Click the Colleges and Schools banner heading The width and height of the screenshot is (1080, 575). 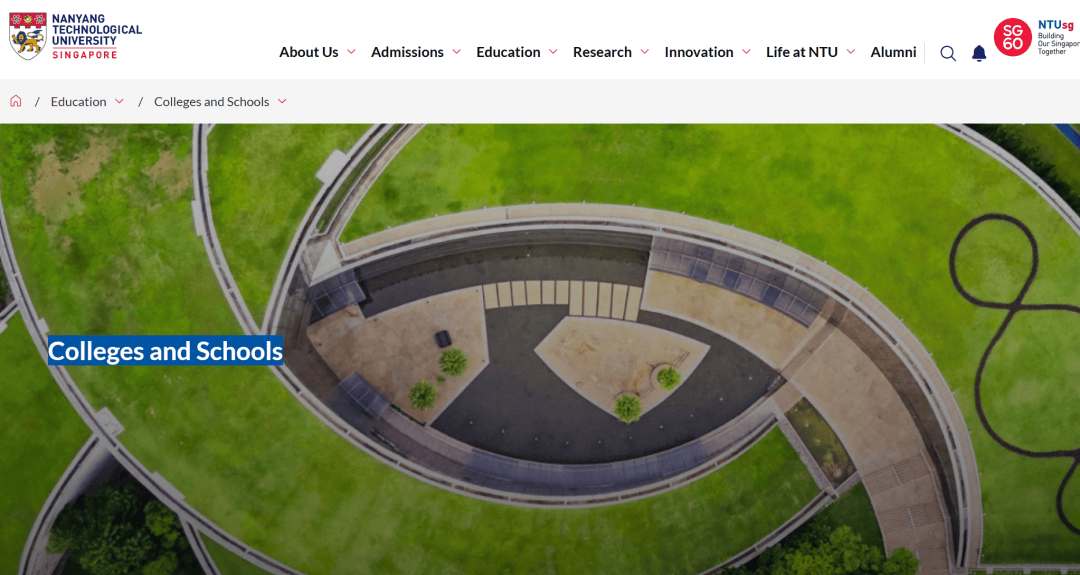[166, 351]
